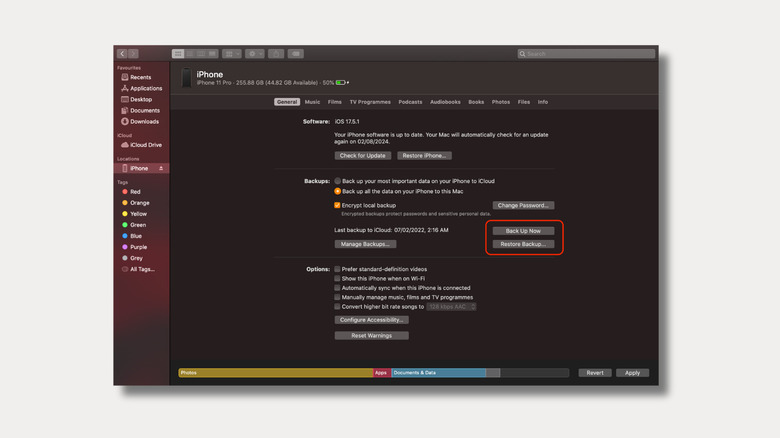Viewport: 780px width, 438px height.
Task: Click the Photos segment in storage bar
Action: 275,373
